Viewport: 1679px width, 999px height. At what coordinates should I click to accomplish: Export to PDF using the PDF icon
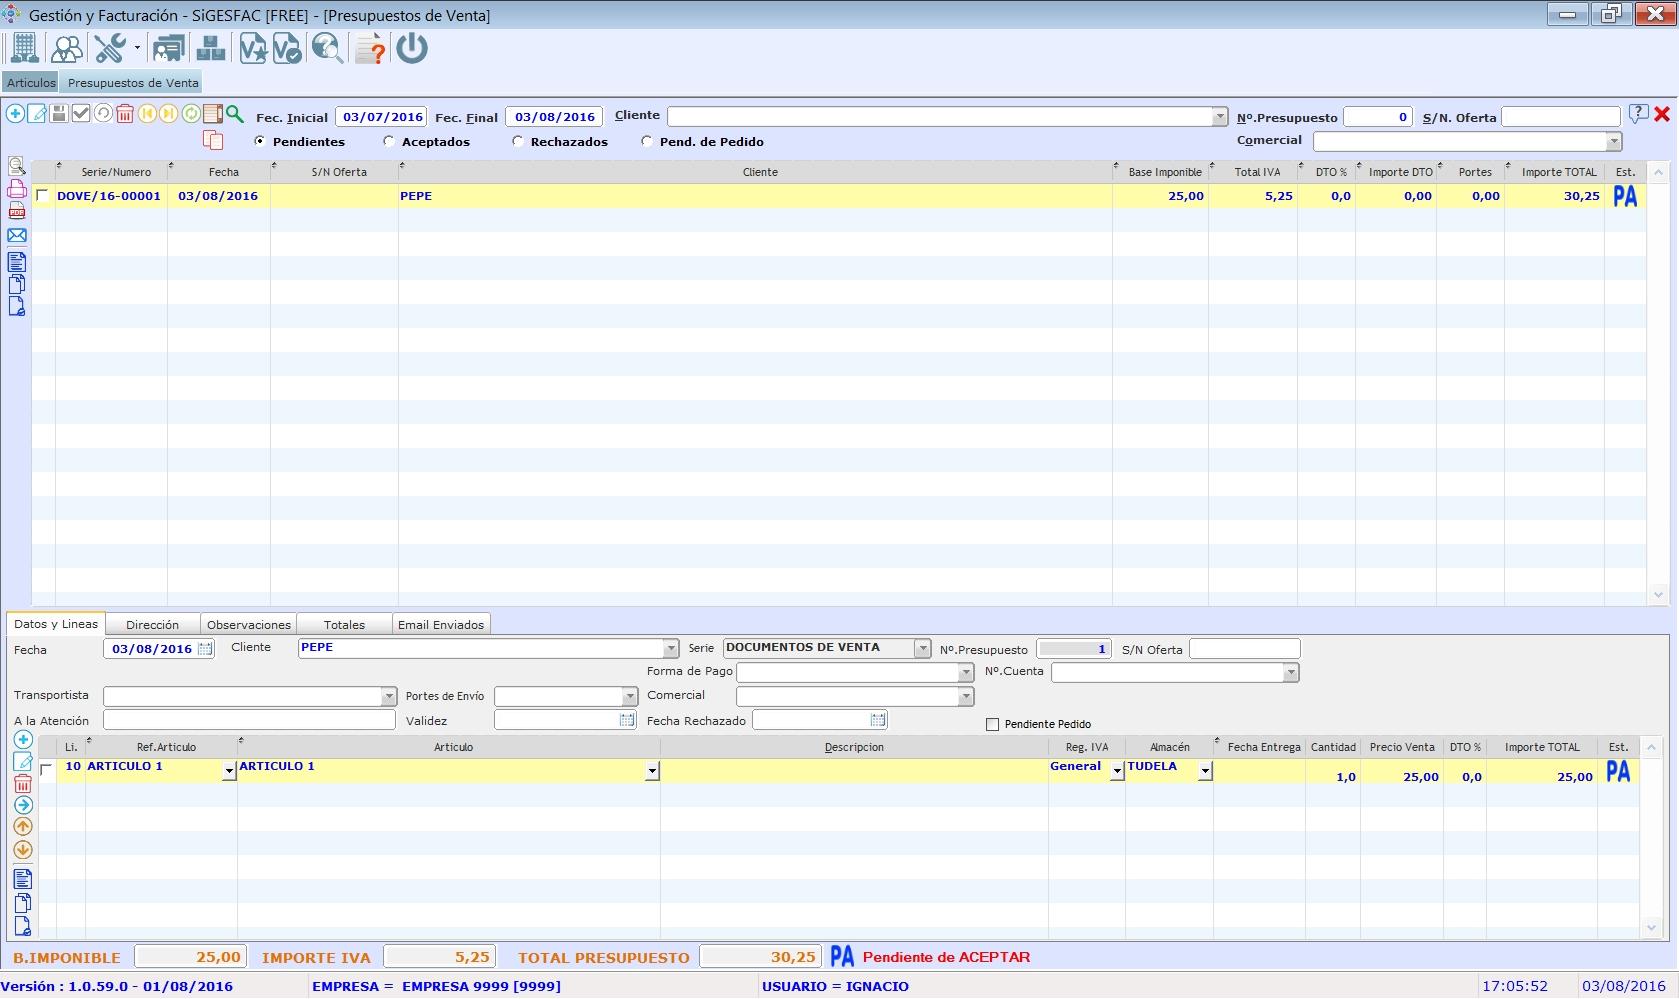point(17,212)
